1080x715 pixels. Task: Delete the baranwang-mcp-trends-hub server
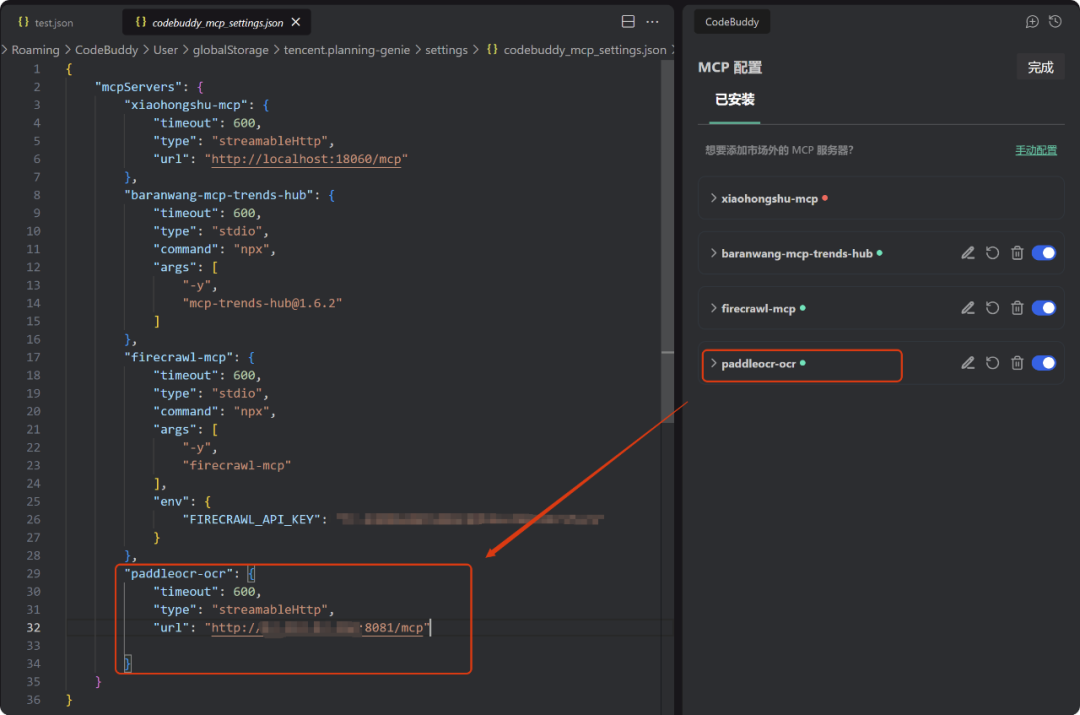click(1017, 253)
